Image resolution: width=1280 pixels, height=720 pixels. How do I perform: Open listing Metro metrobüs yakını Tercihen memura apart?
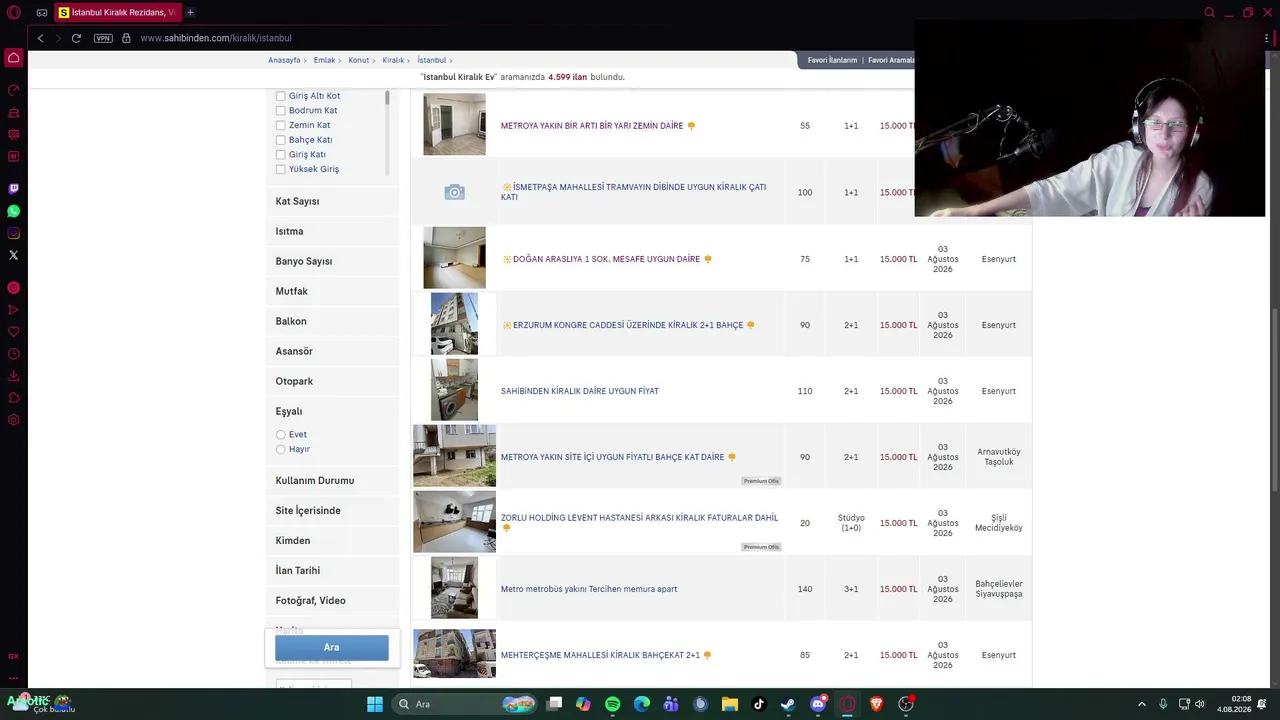[x=589, y=589]
